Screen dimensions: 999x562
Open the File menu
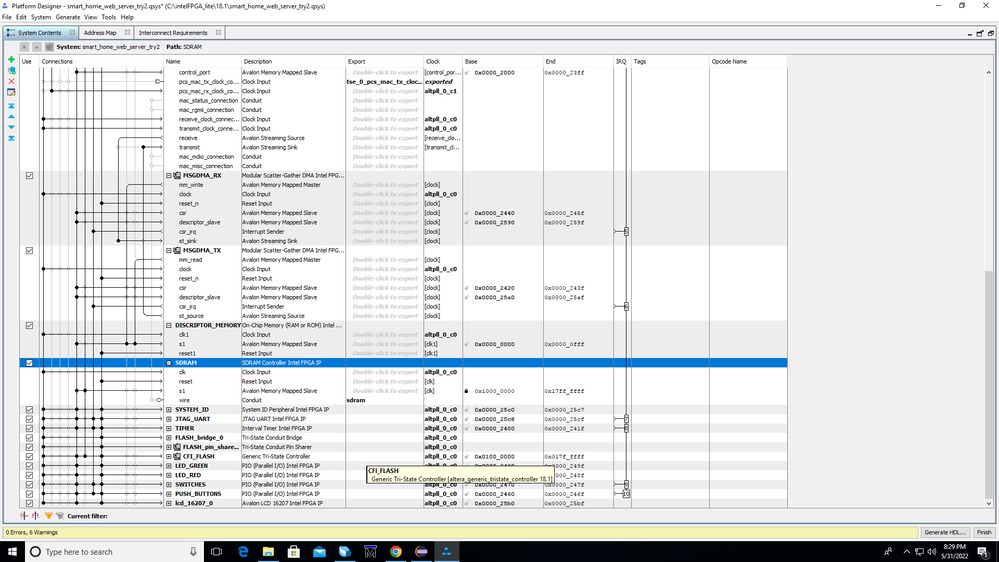[6, 17]
